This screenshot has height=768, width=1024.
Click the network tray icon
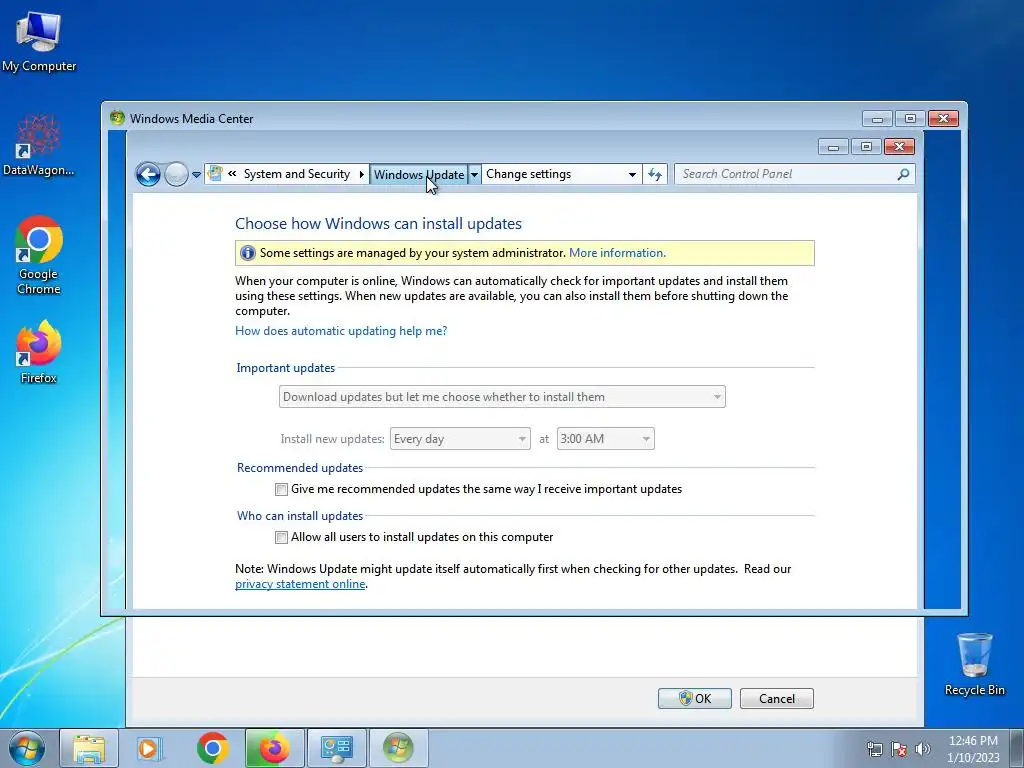[x=874, y=749]
